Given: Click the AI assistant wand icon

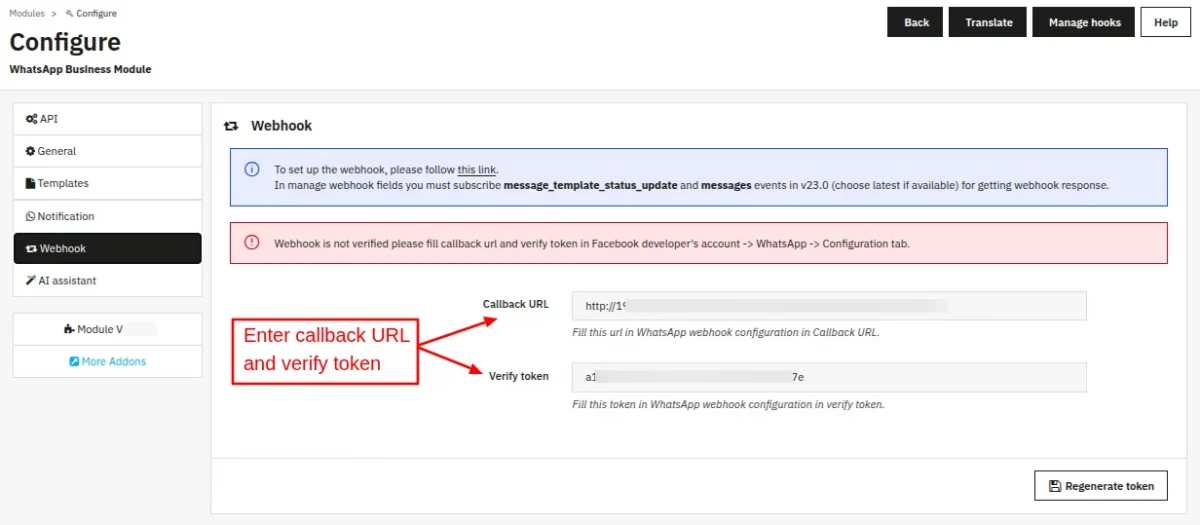Looking at the screenshot, I should (x=30, y=281).
